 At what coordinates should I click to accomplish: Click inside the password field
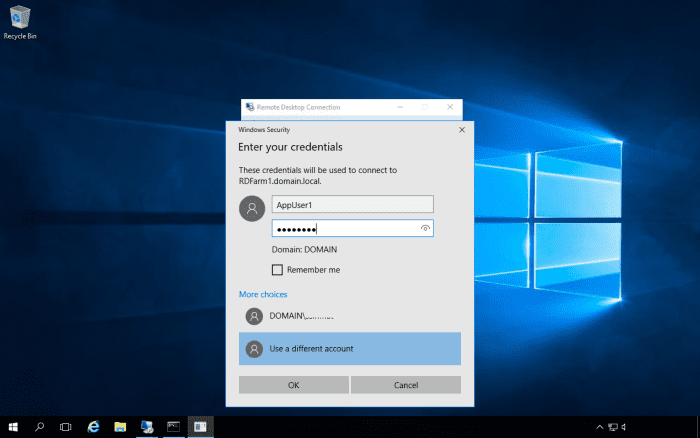pos(340,228)
